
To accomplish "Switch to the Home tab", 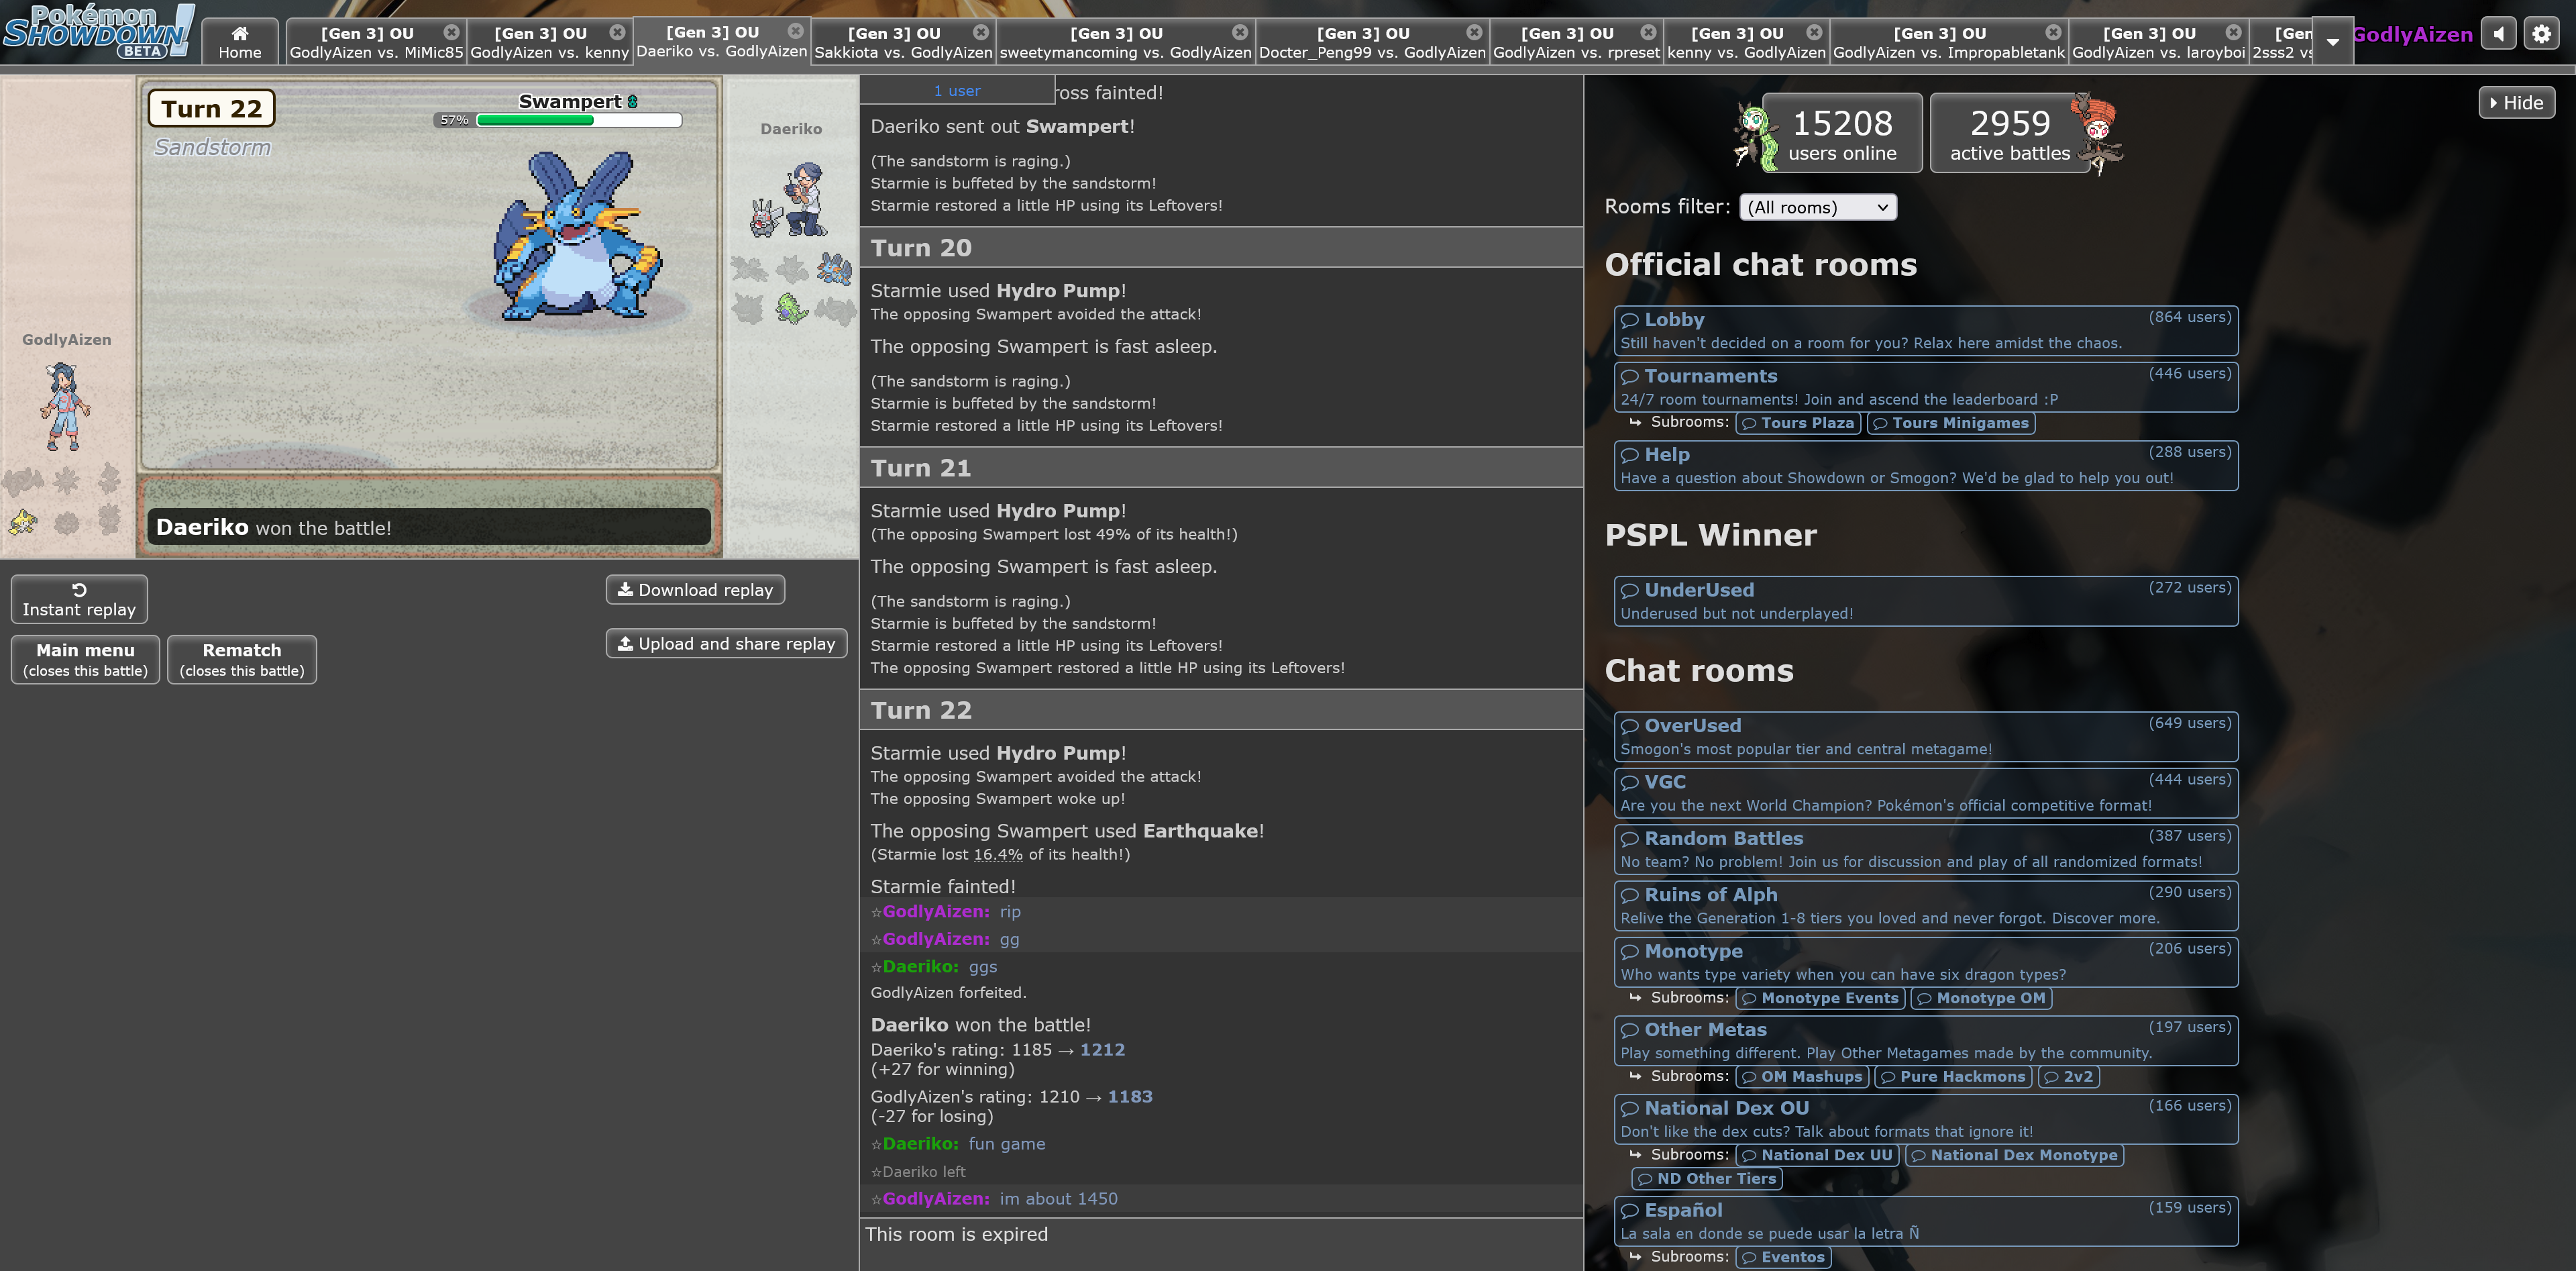I will coord(240,42).
